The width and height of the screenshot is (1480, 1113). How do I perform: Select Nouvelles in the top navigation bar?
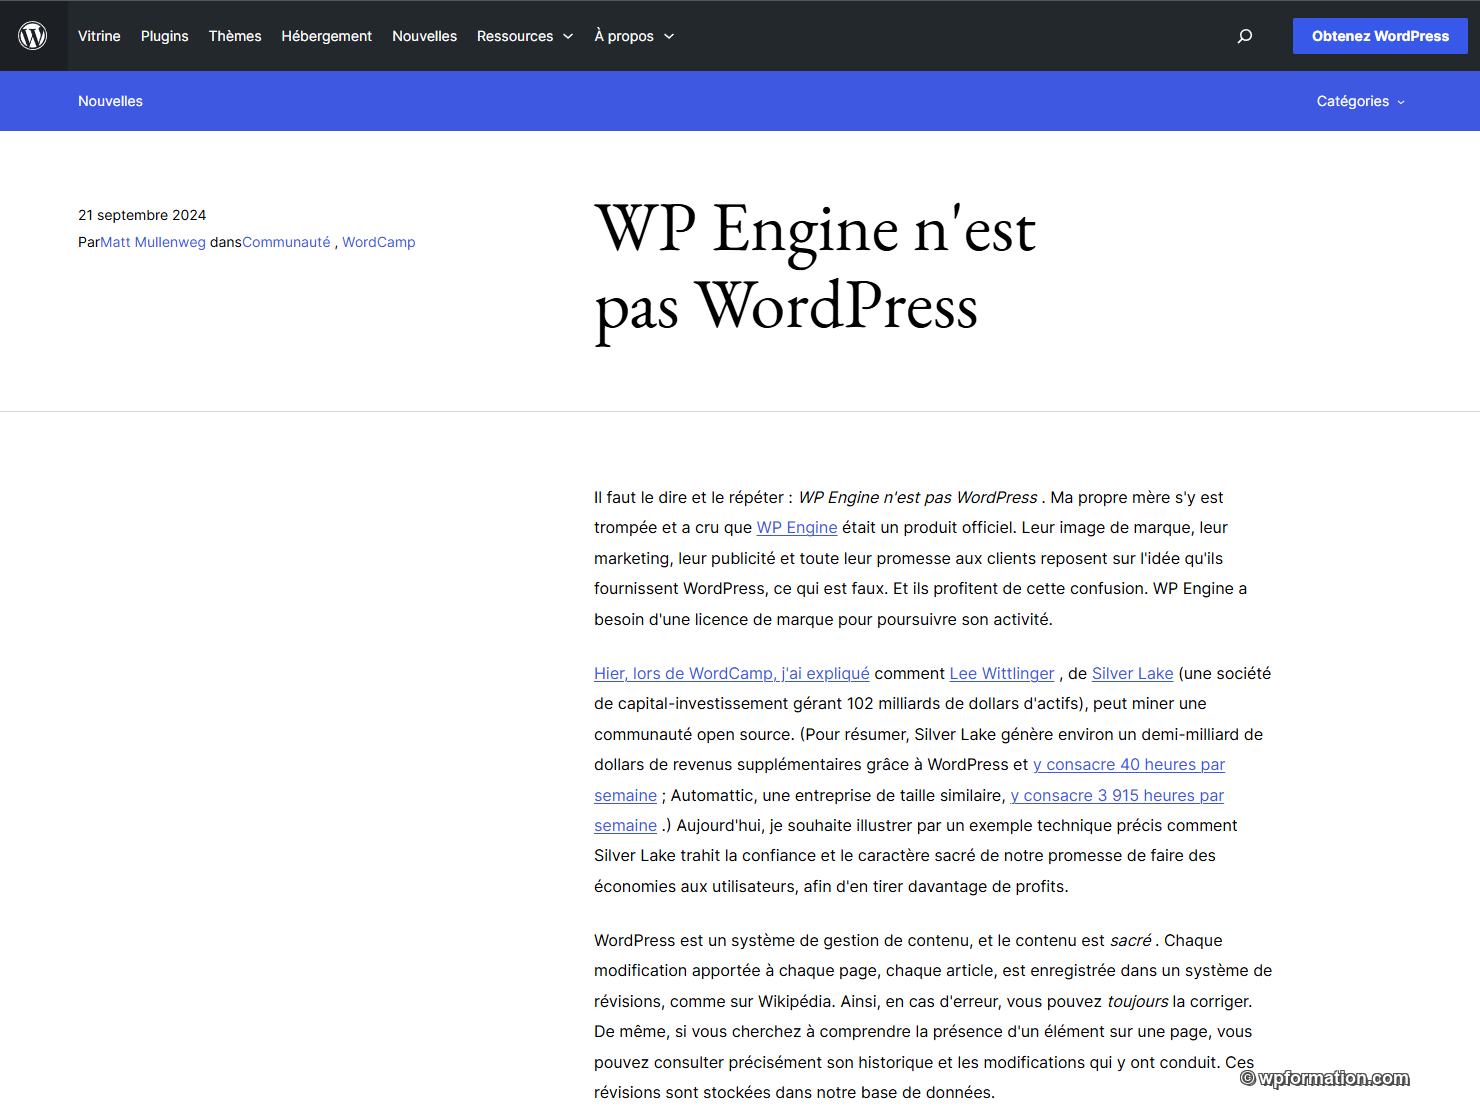(x=424, y=36)
